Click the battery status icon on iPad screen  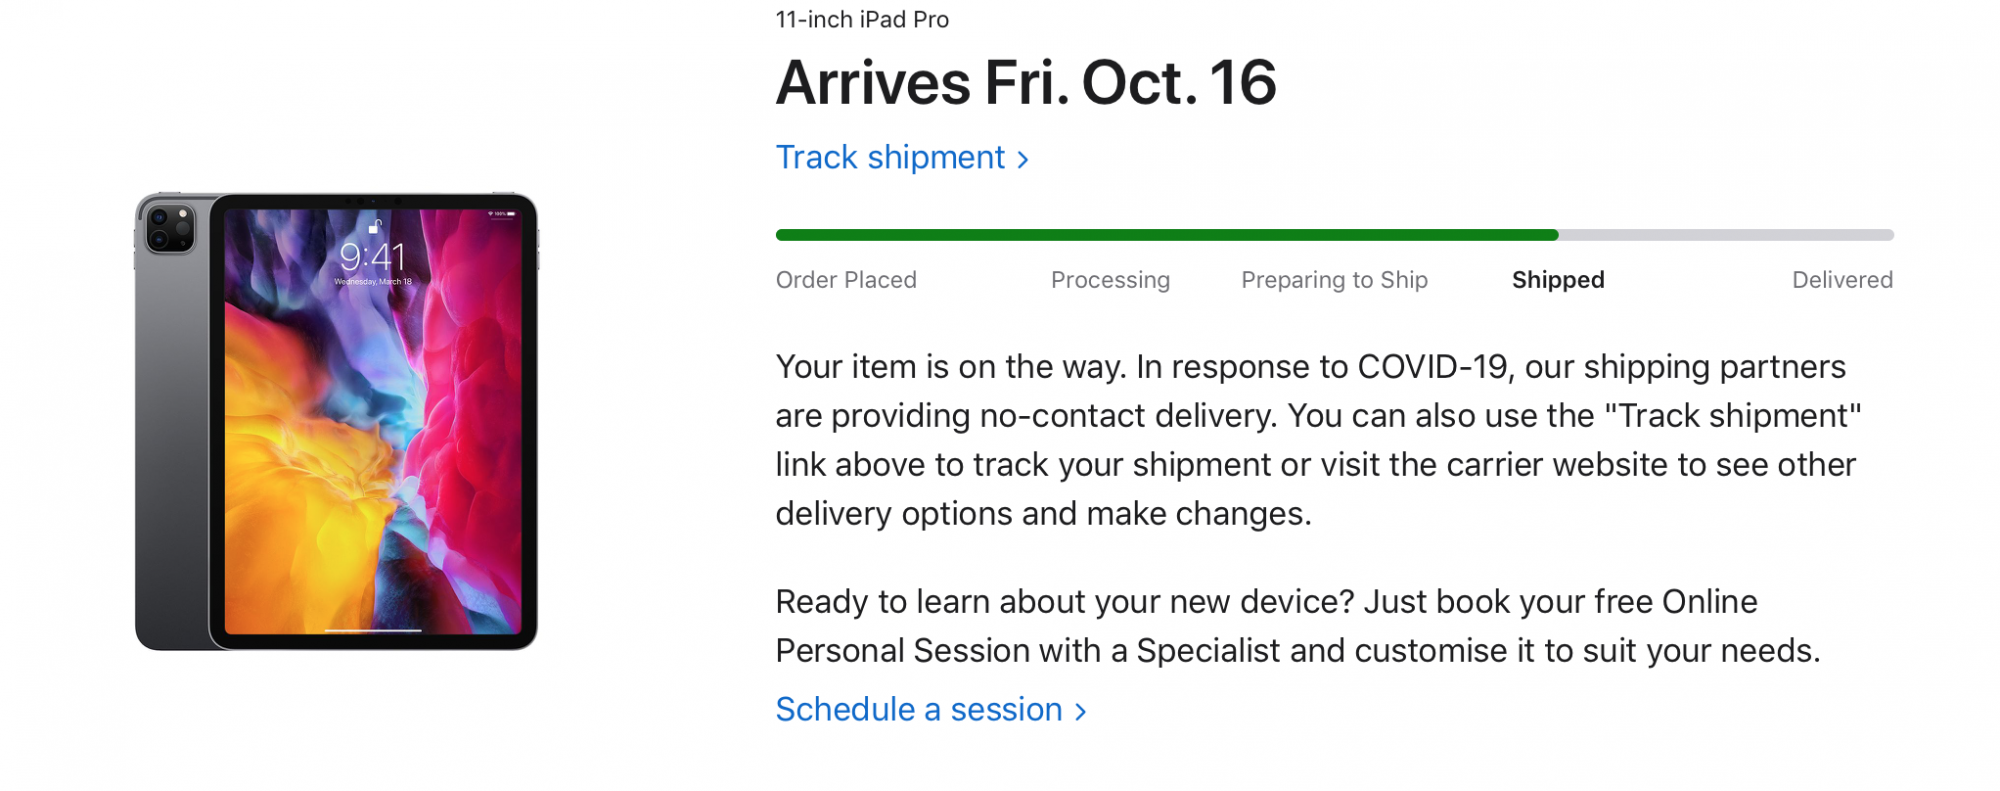pyautogui.click(x=510, y=214)
